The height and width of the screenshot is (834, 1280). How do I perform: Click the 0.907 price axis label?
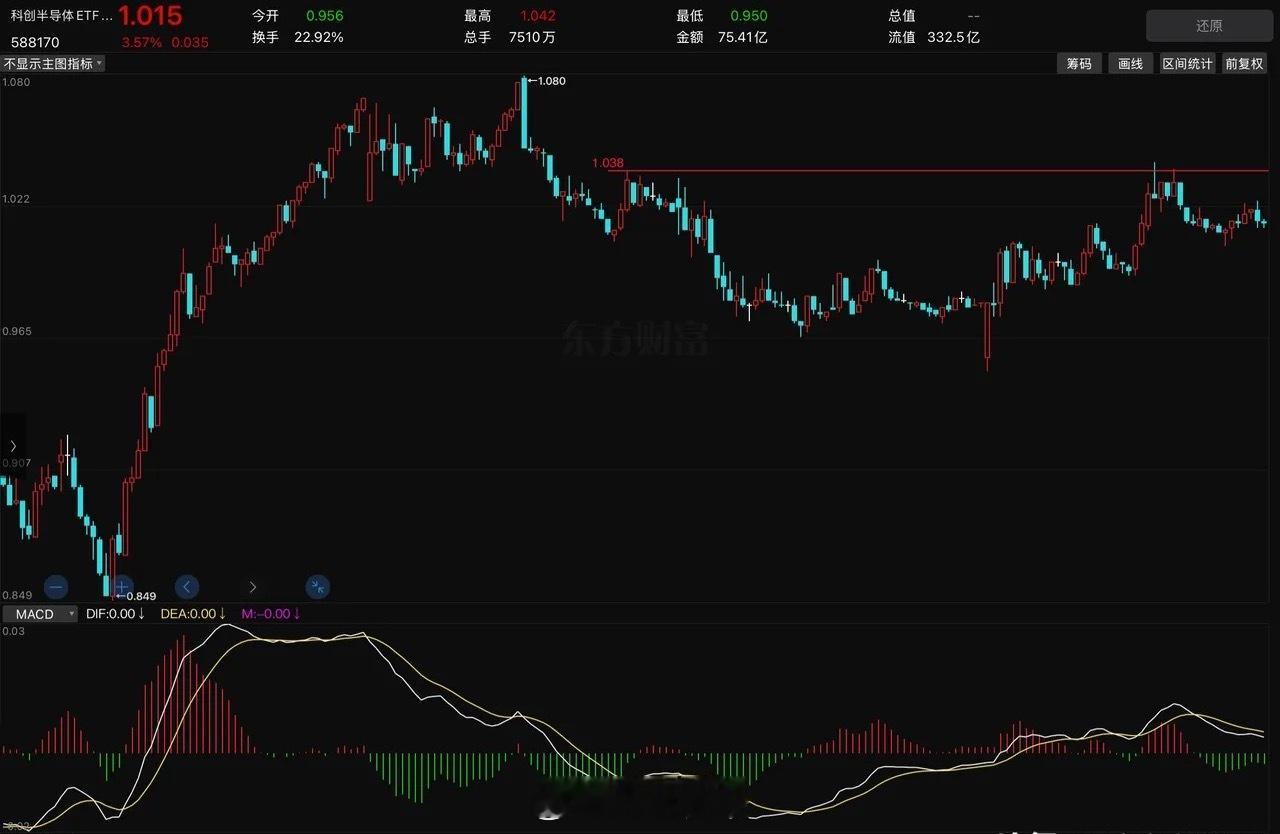coord(16,464)
